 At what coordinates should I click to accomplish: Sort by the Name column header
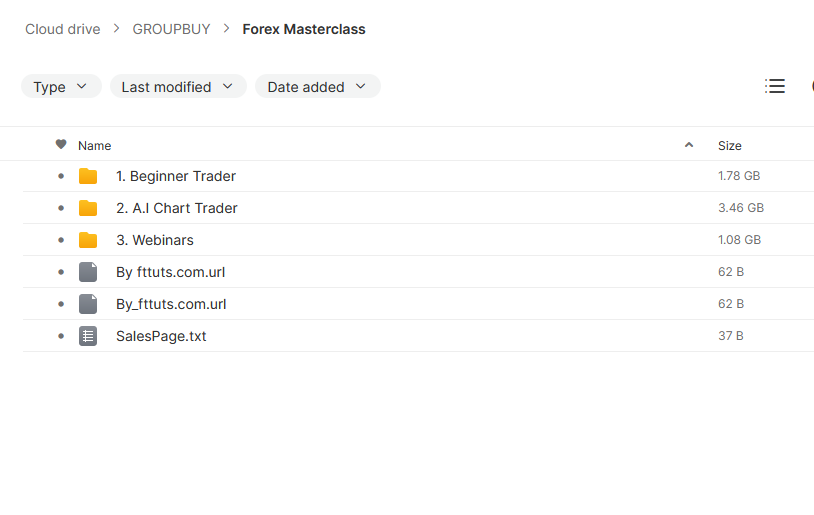pos(94,146)
